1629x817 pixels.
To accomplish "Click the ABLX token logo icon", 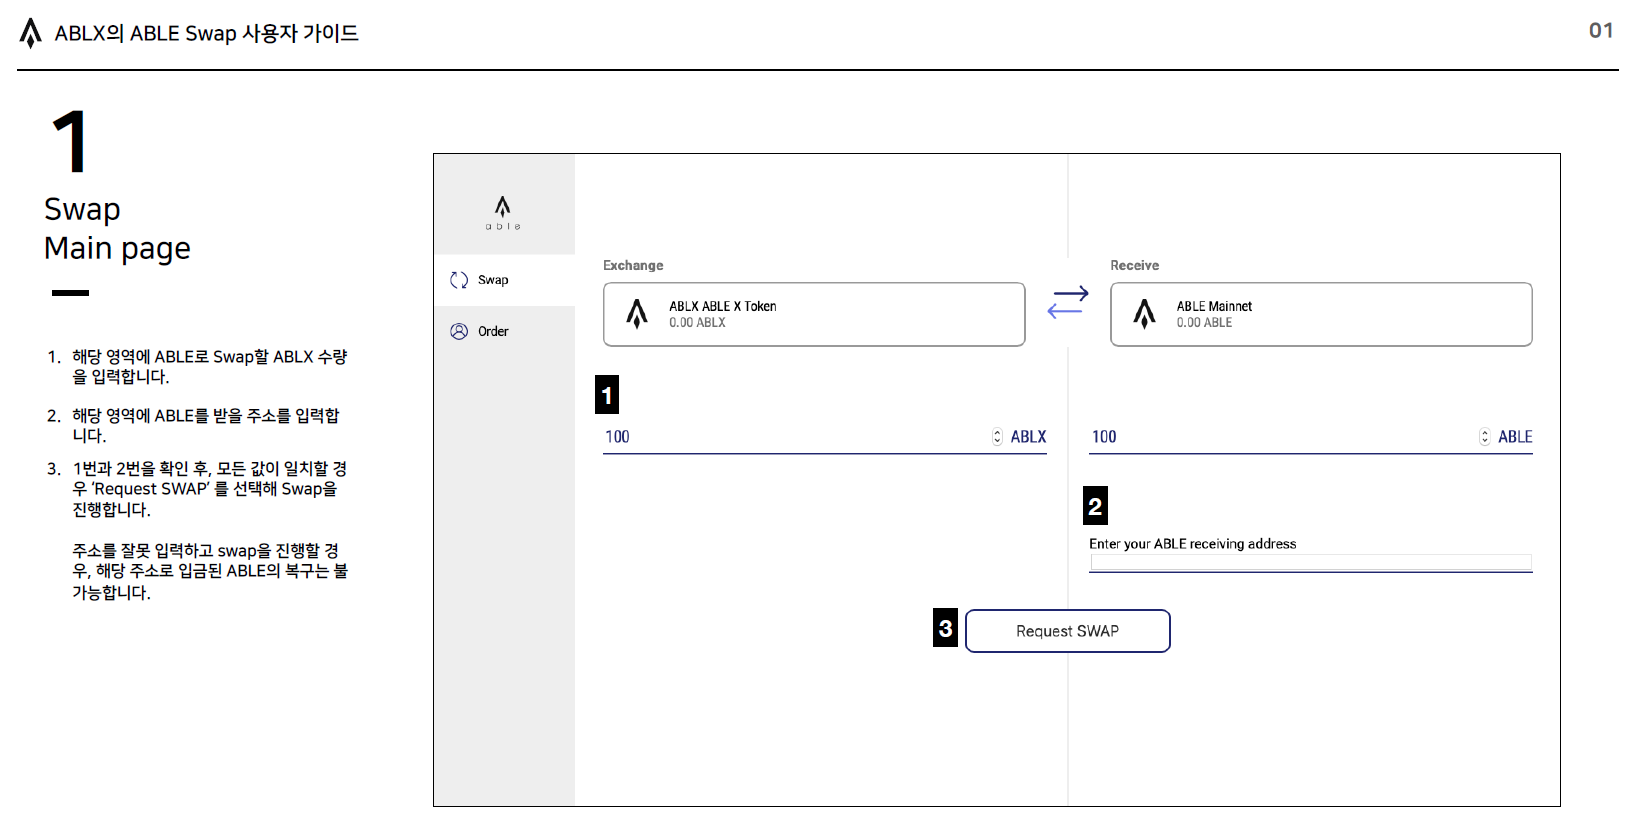I will [637, 314].
